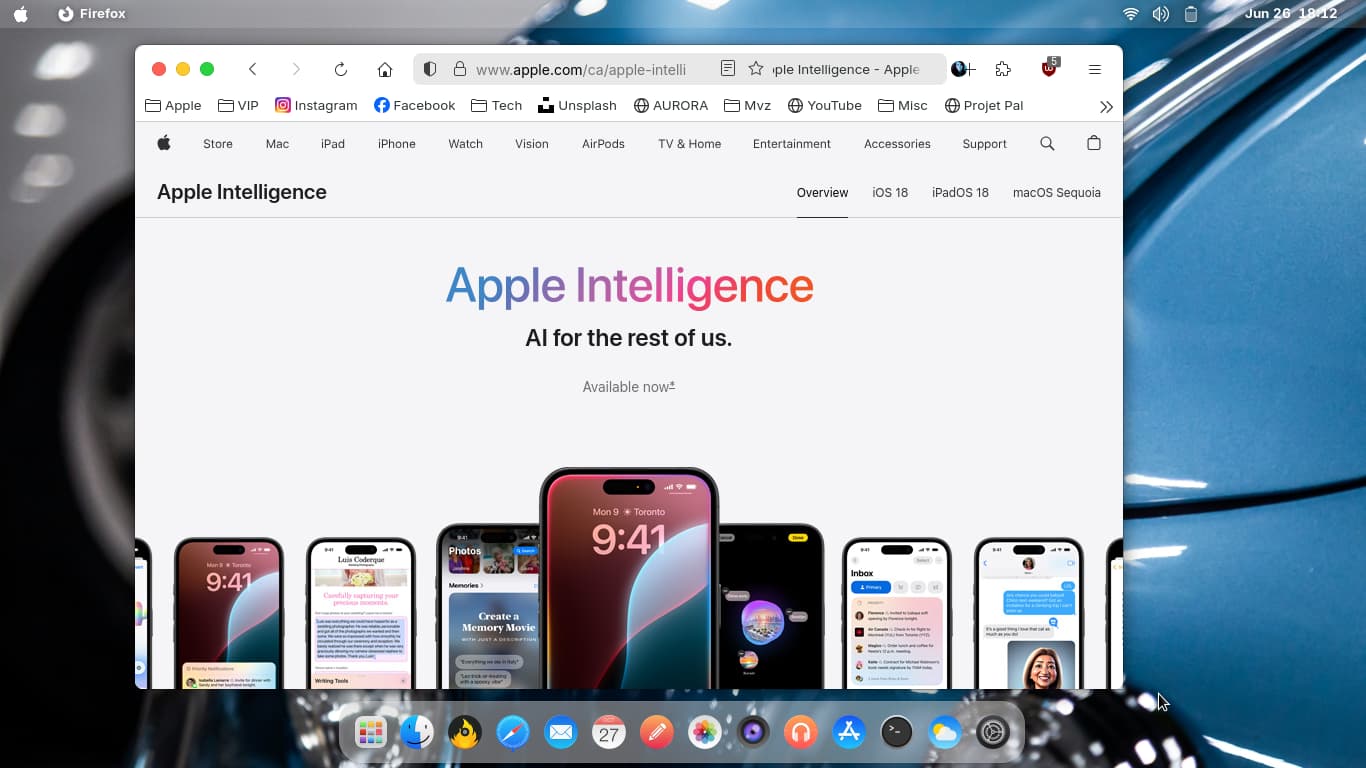This screenshot has height=768, width=1366.
Task: Open the Facebook bookmark
Action: click(x=414, y=105)
